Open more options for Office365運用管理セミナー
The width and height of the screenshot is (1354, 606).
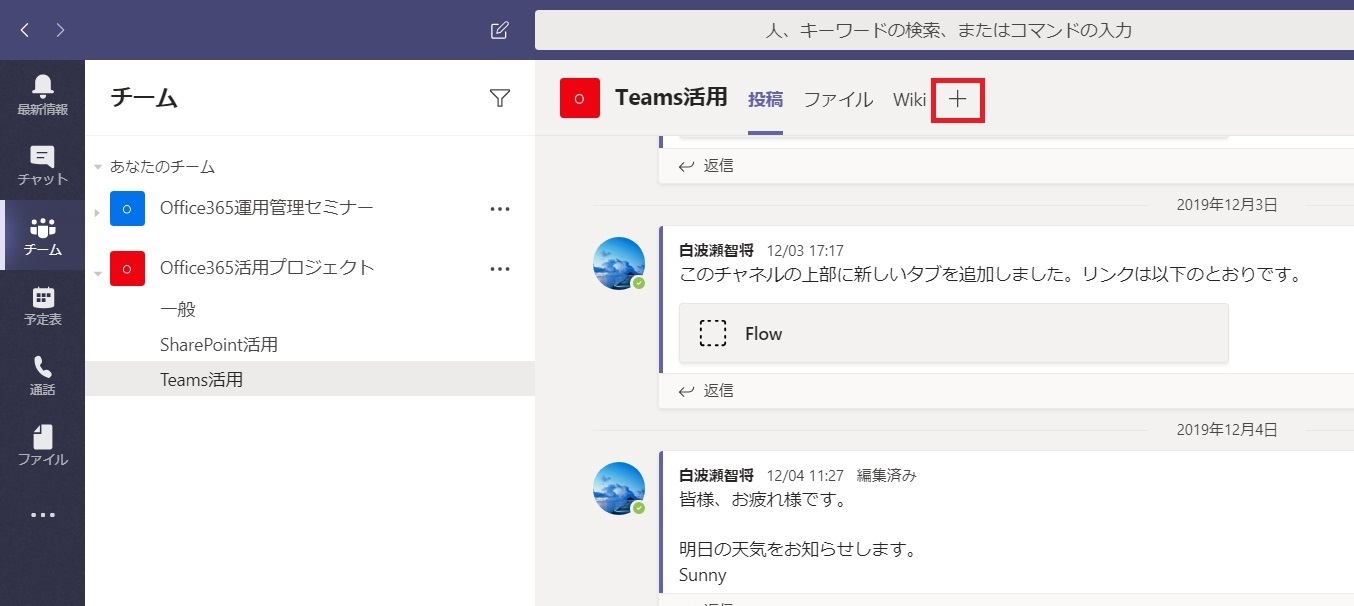pyautogui.click(x=500, y=209)
